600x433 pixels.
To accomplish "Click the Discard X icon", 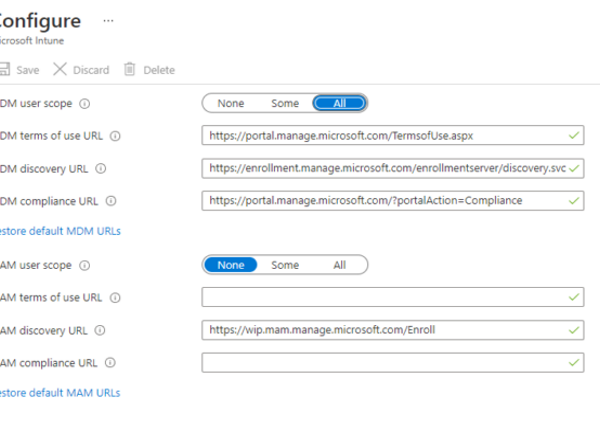I will click(x=60, y=69).
